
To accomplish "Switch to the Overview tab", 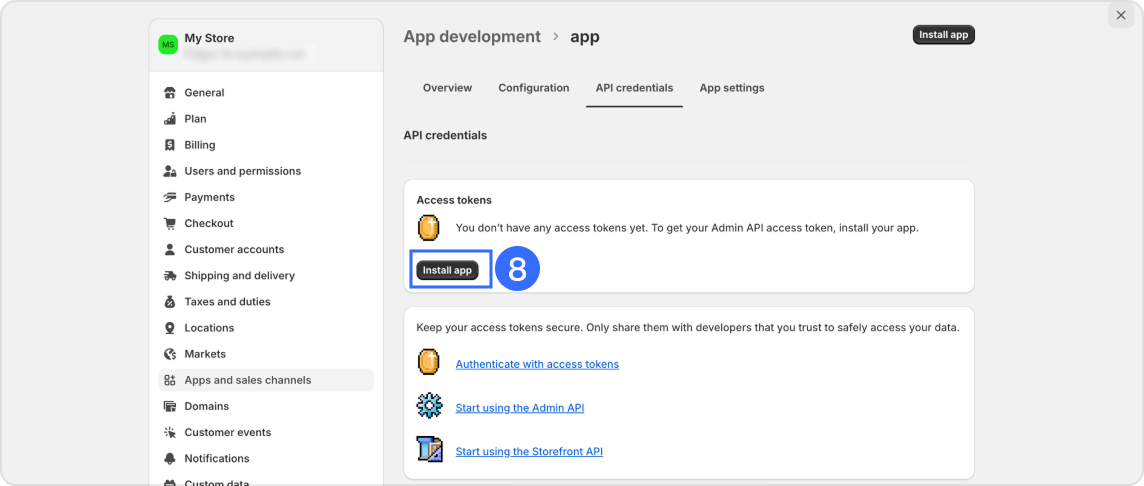I will (447, 88).
